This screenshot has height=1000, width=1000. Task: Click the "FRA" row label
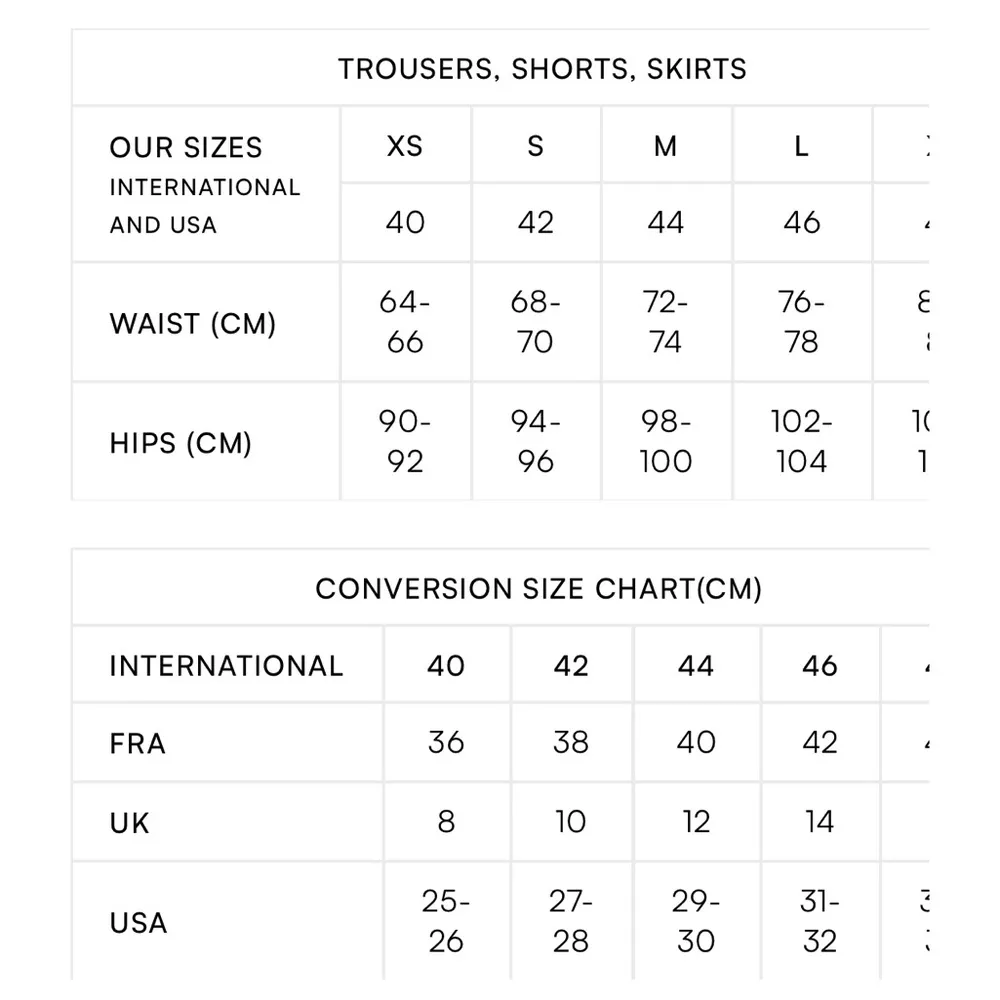tap(138, 744)
